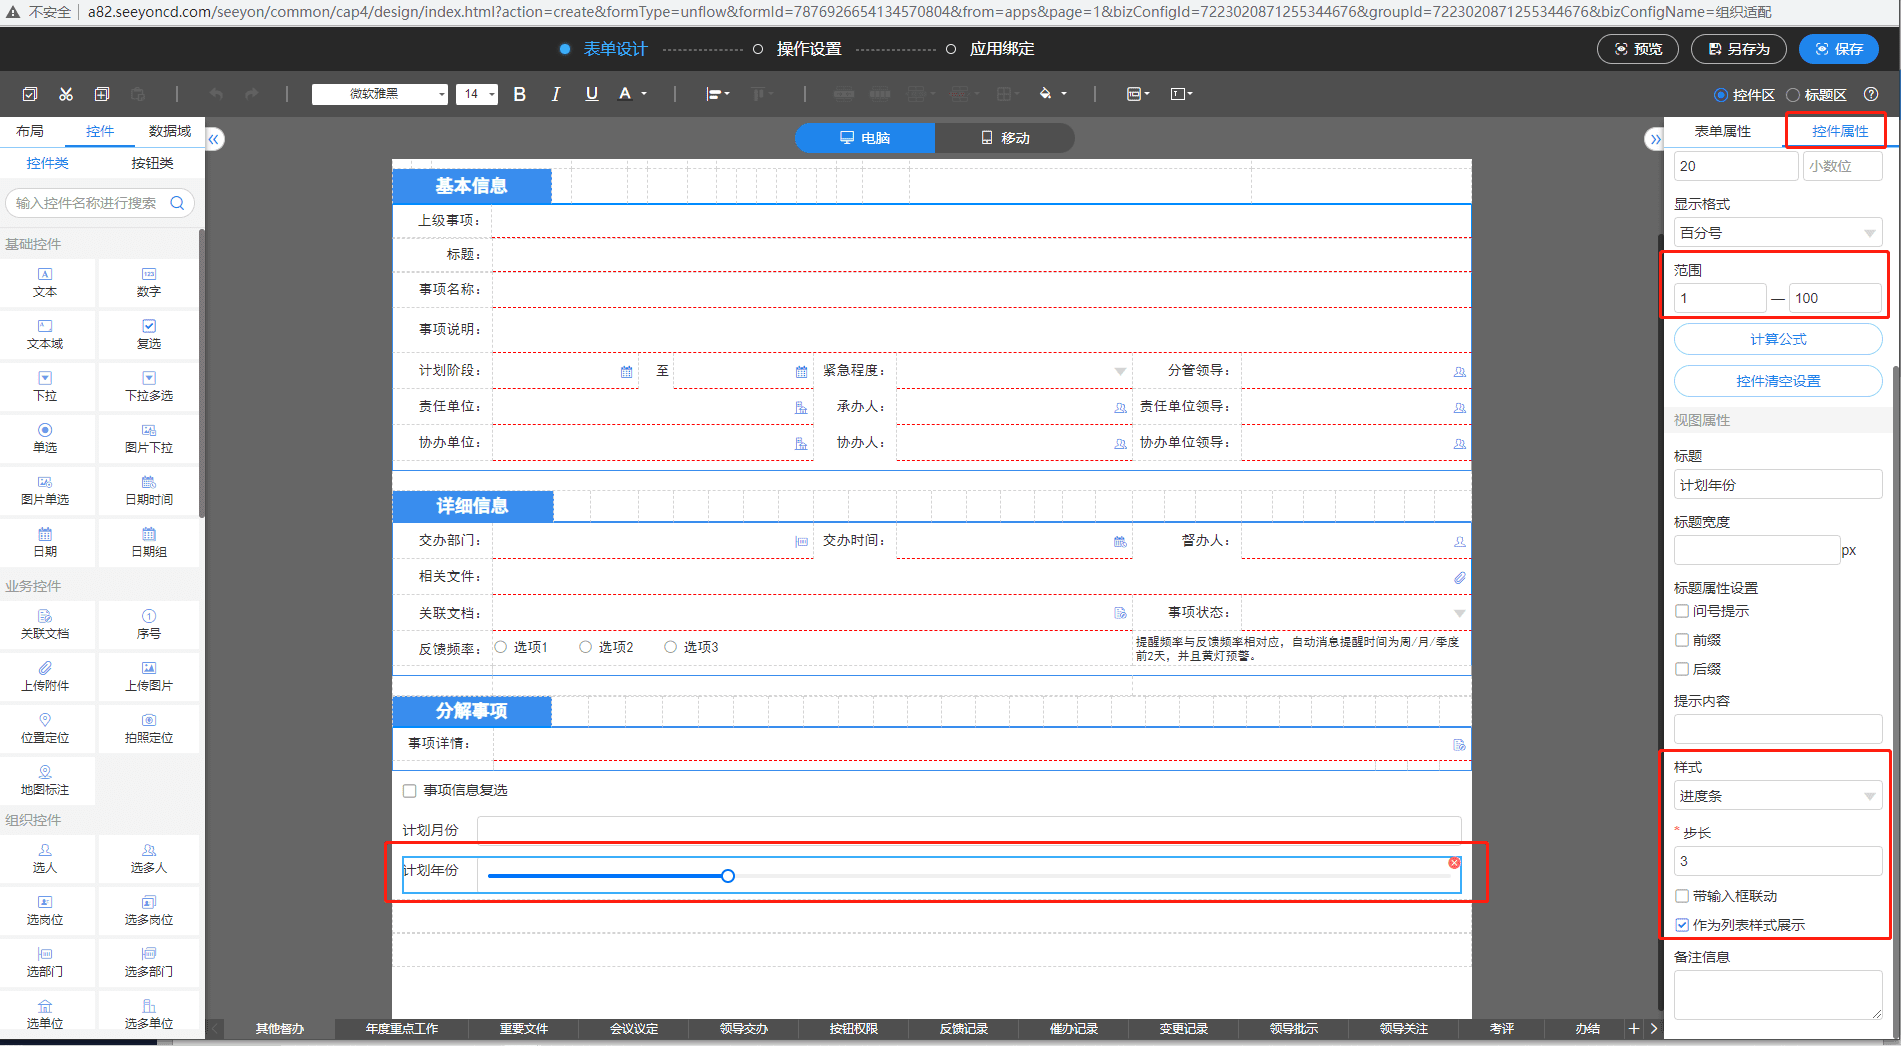
Task: Toggle italic formatting
Action: click(555, 94)
